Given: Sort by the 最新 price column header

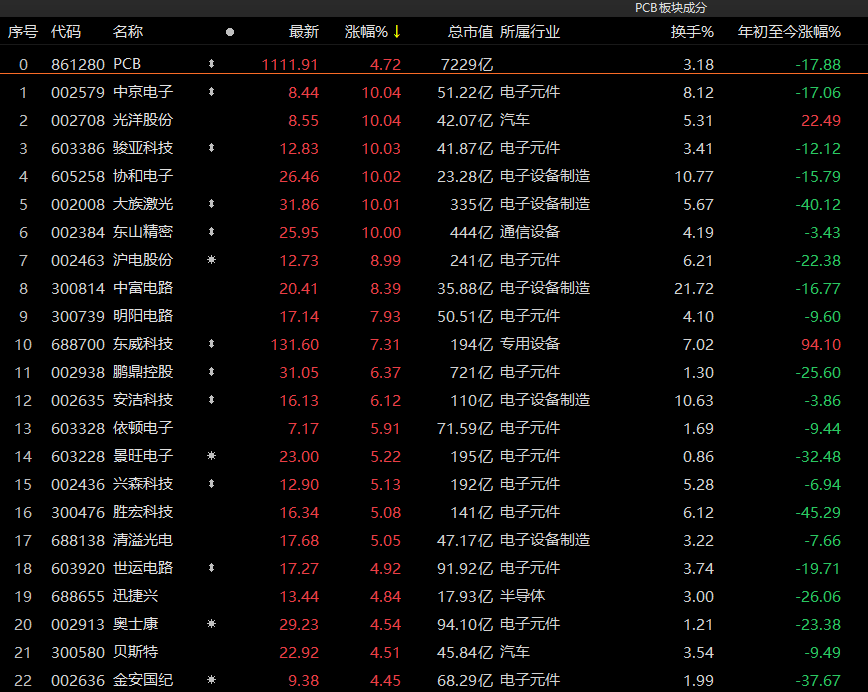Looking at the screenshot, I should (303, 32).
